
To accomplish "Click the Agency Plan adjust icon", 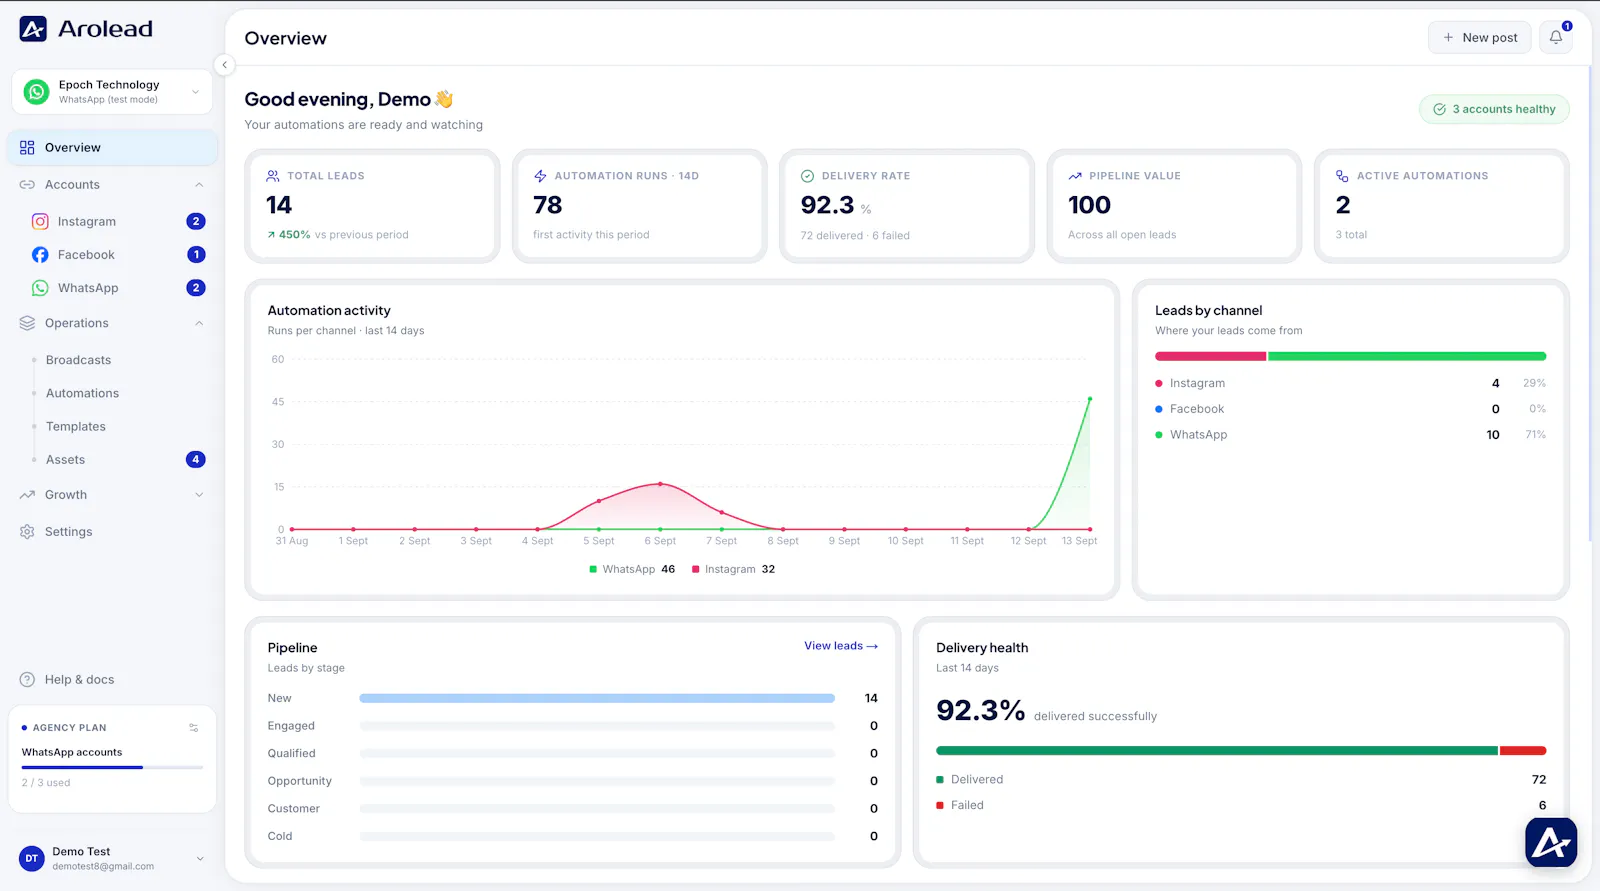I will coord(194,728).
